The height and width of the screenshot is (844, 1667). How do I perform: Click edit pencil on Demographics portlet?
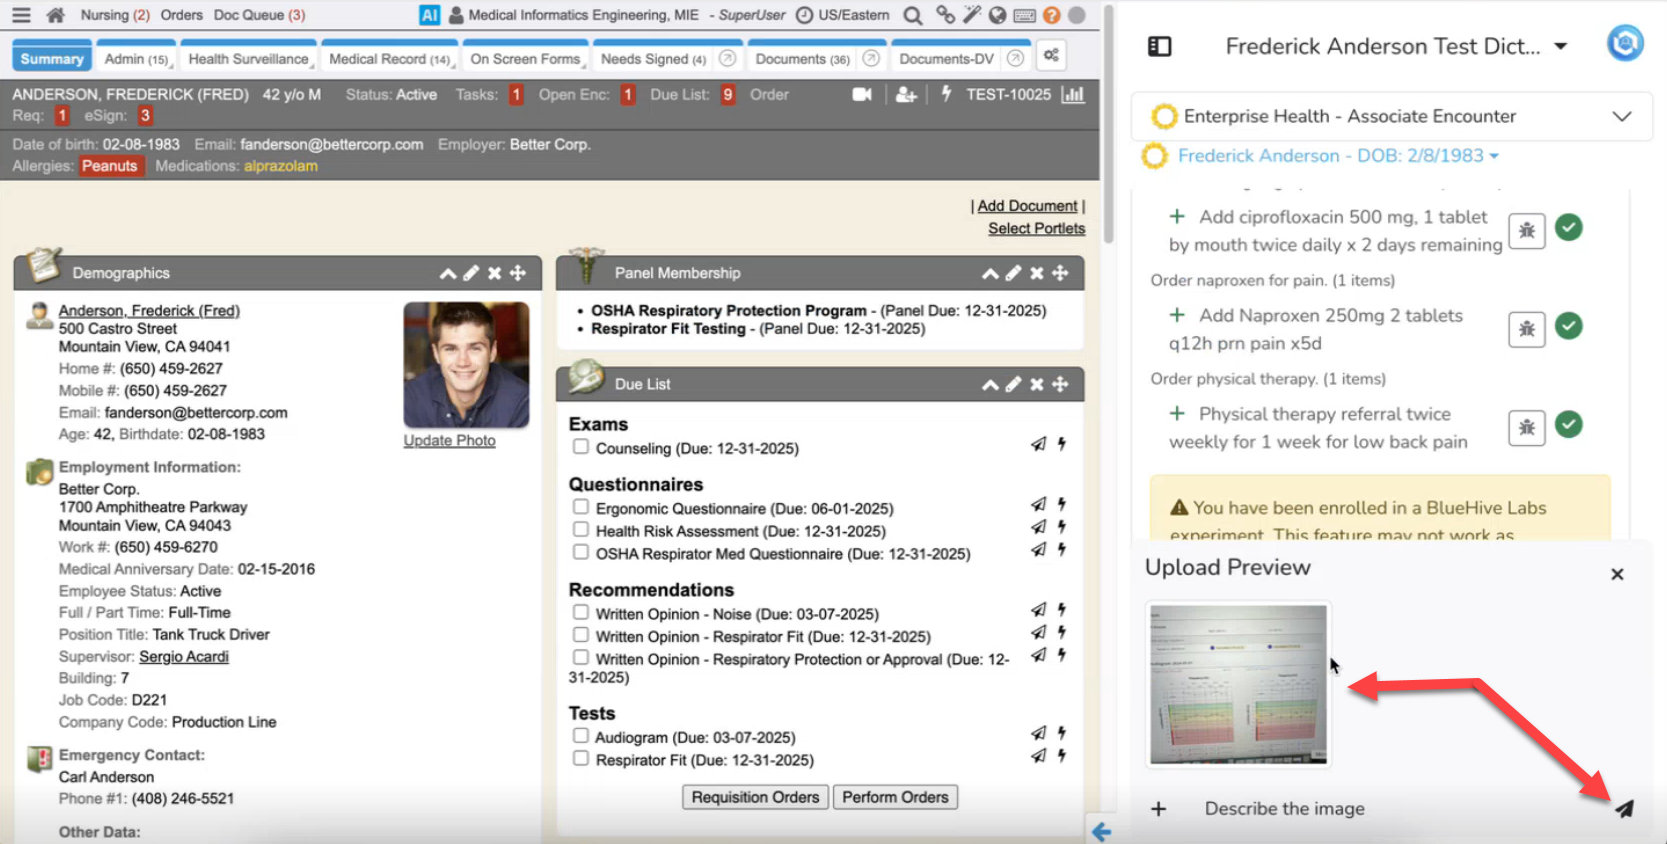471,273
